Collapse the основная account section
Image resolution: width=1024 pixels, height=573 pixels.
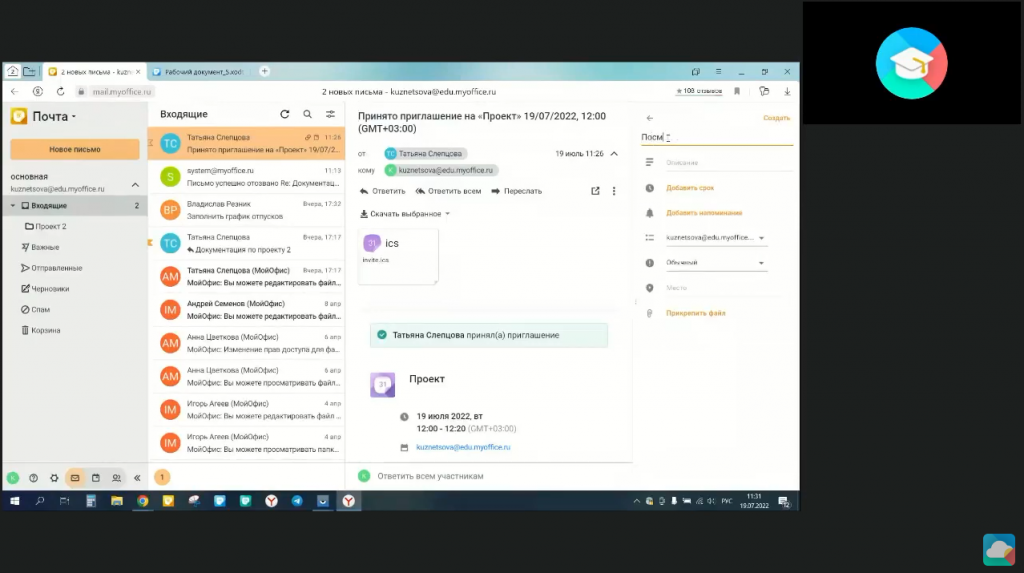(x=135, y=185)
